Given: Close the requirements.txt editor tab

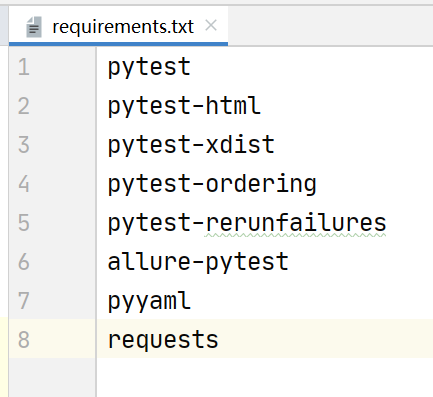Looking at the screenshot, I should click(x=211, y=25).
